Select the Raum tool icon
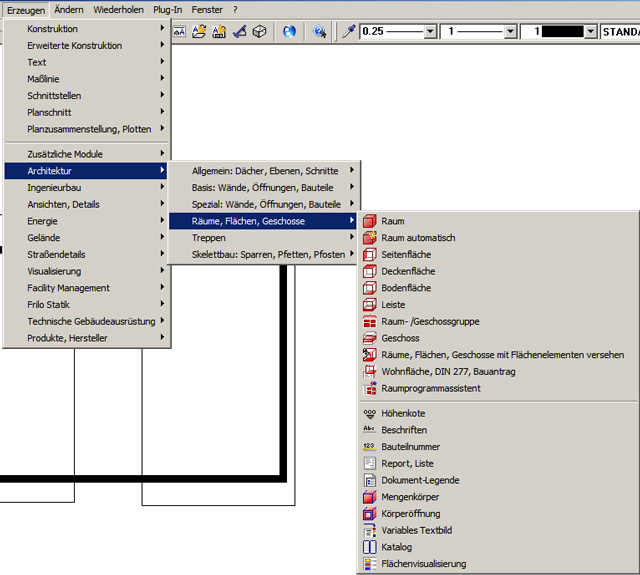The height and width of the screenshot is (575, 640). pyautogui.click(x=370, y=221)
